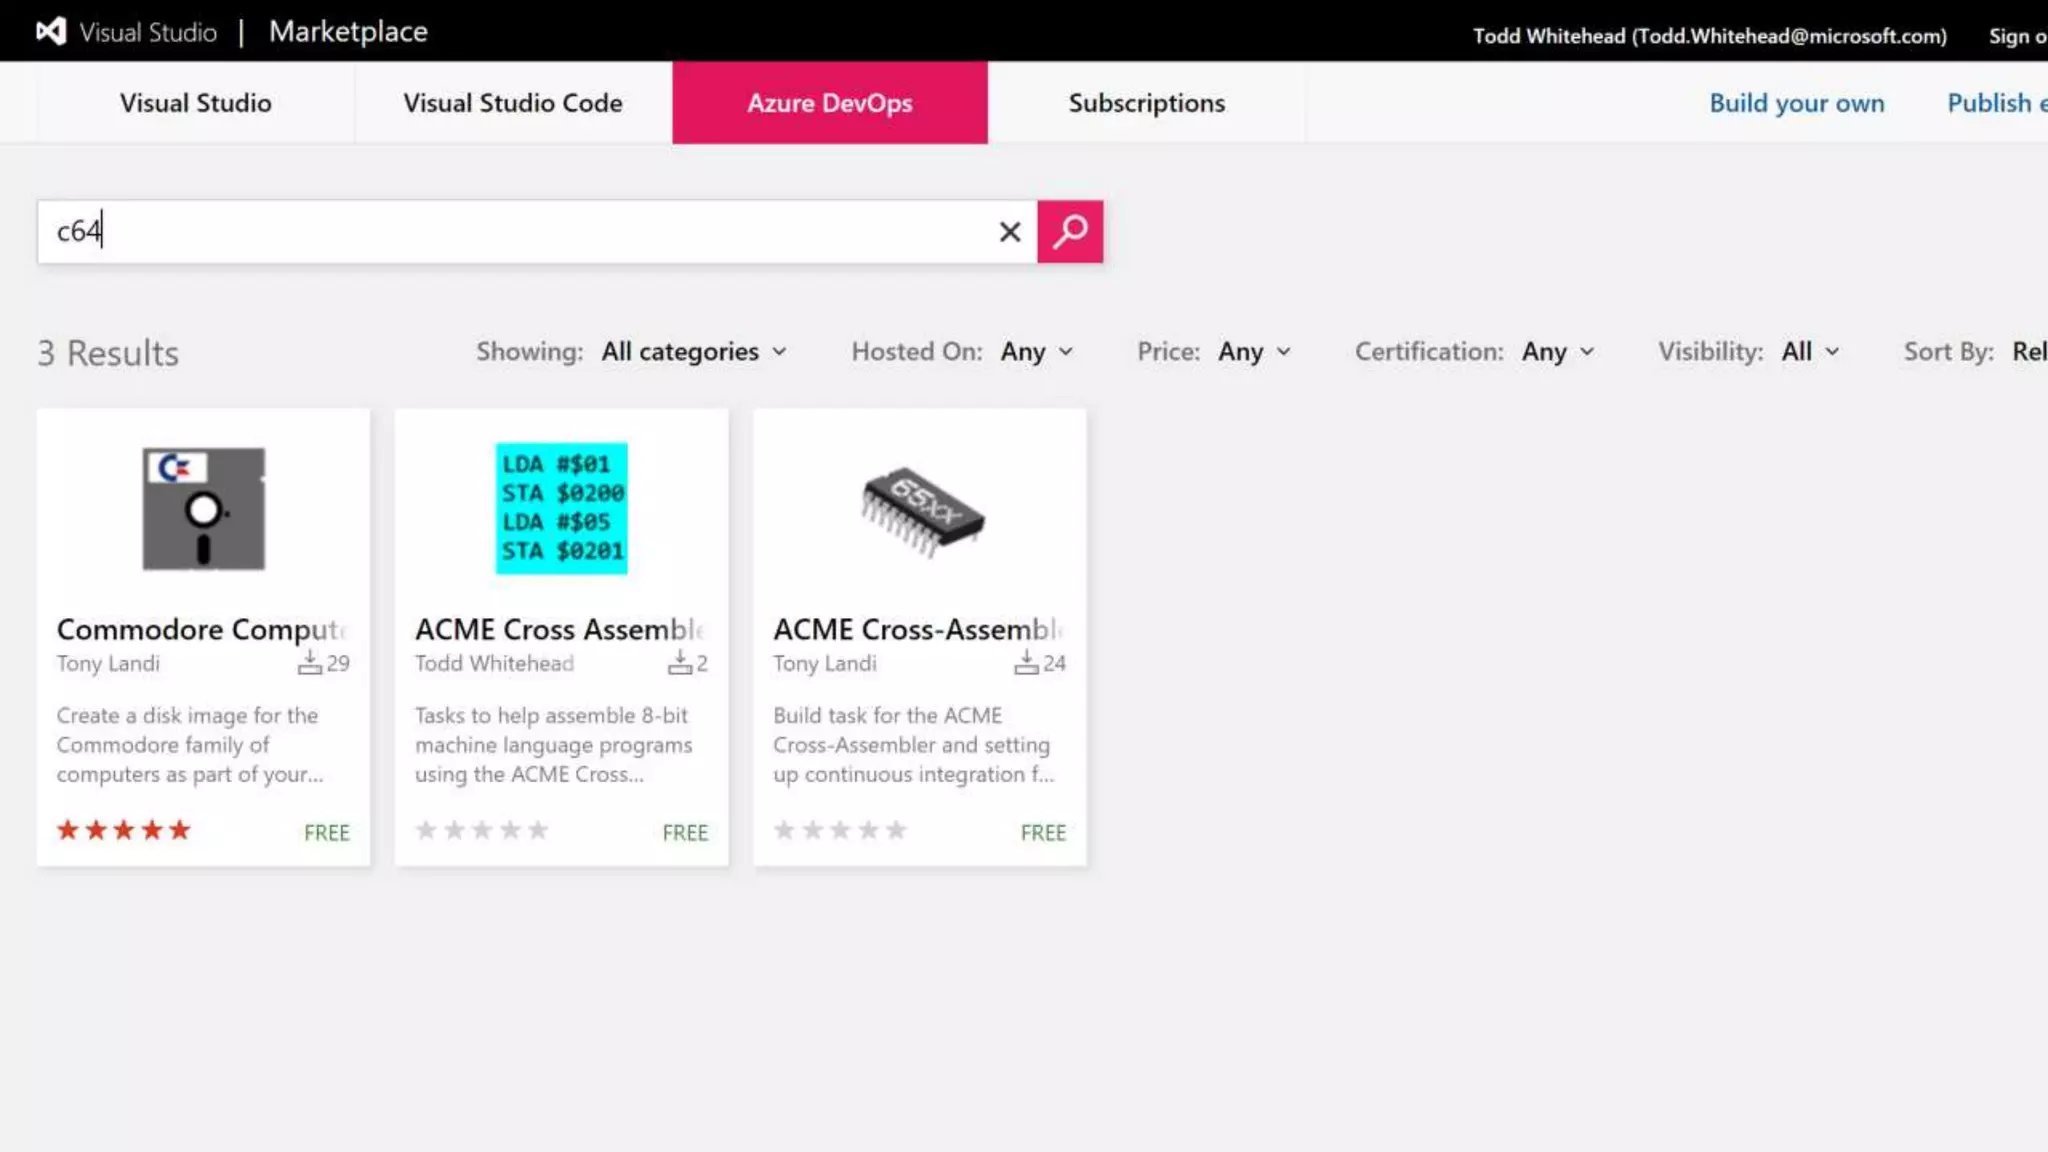Select the Subscriptions tab

point(1146,103)
